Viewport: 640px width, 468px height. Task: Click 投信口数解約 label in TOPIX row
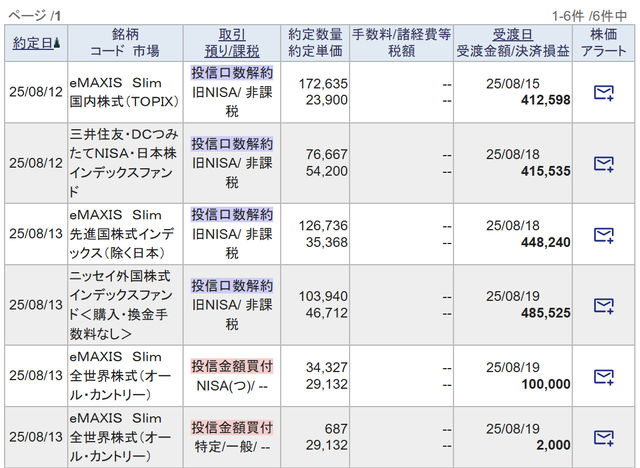(232, 73)
